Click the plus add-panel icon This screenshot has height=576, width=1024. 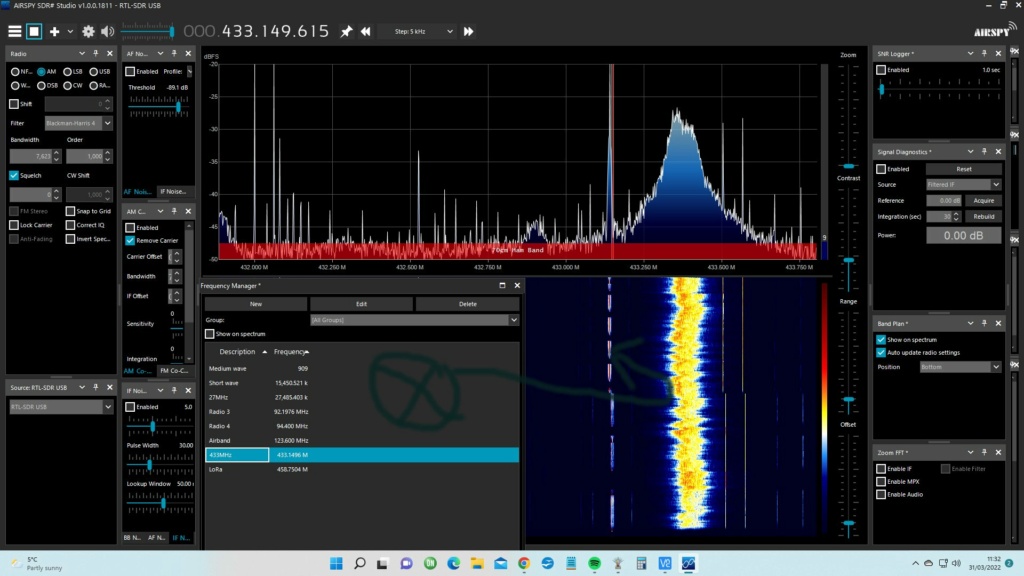[54, 31]
